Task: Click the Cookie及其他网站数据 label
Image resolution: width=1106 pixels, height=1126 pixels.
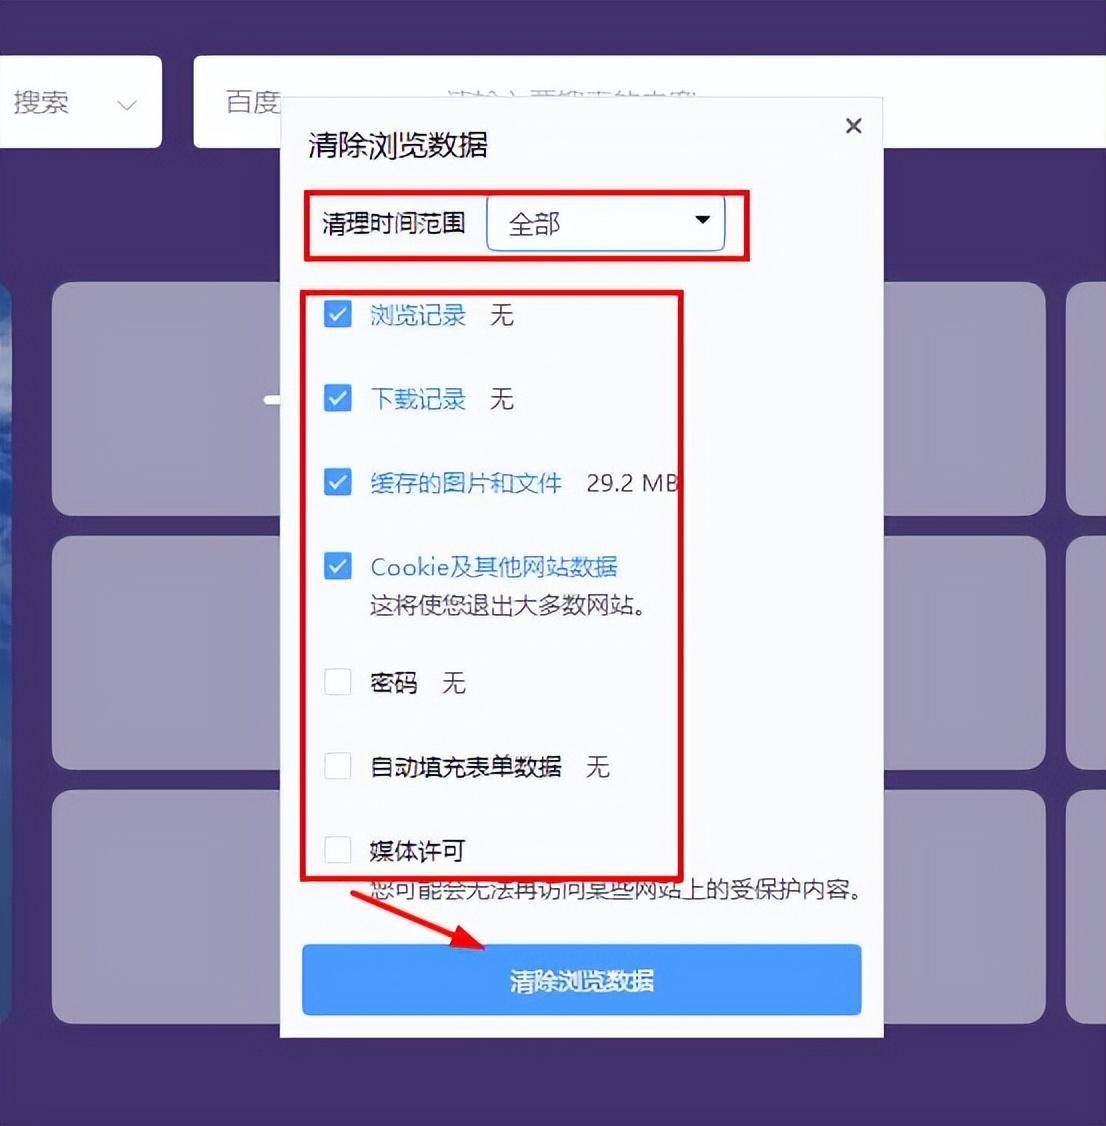Action: tap(494, 567)
